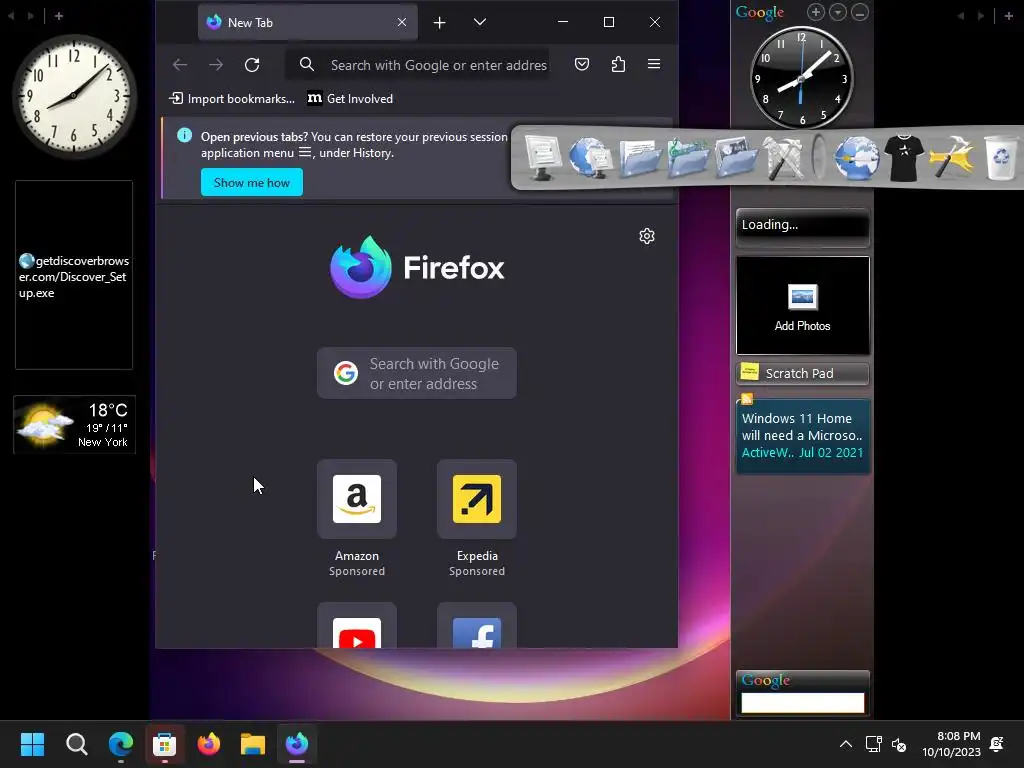Viewport: 1024px width, 768px height.
Task: Click the left desktop analog clock widget
Action: (x=74, y=96)
